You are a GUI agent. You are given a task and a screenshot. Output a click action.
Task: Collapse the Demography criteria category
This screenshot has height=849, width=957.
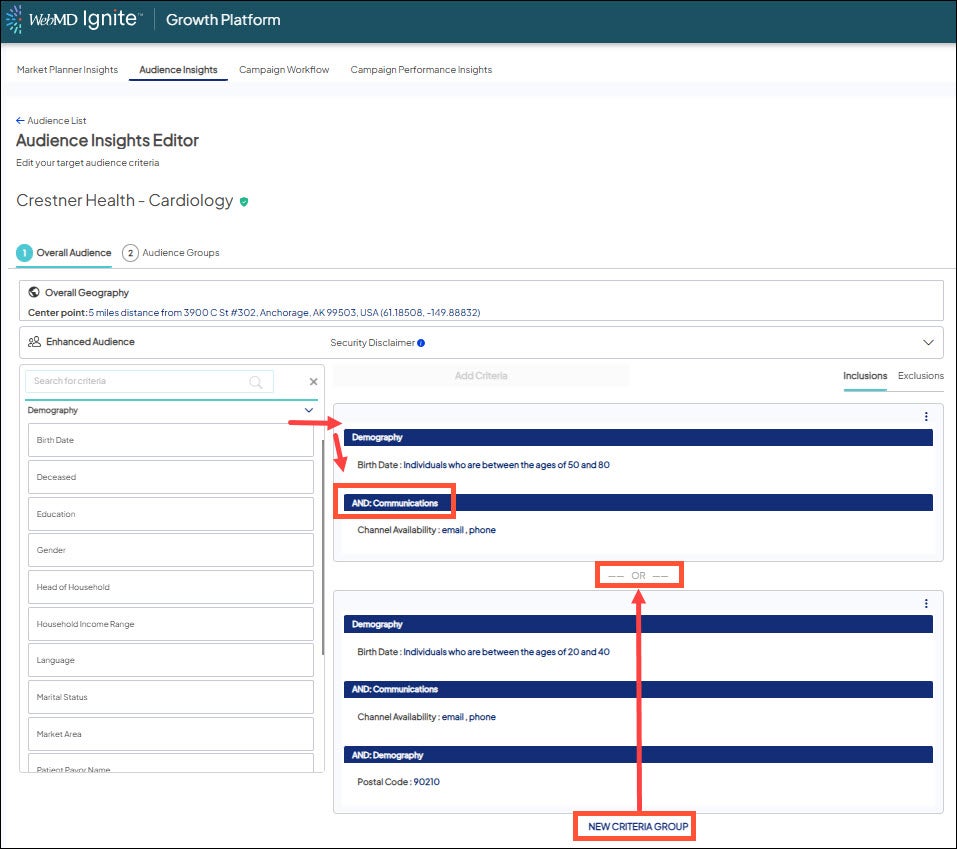[308, 410]
